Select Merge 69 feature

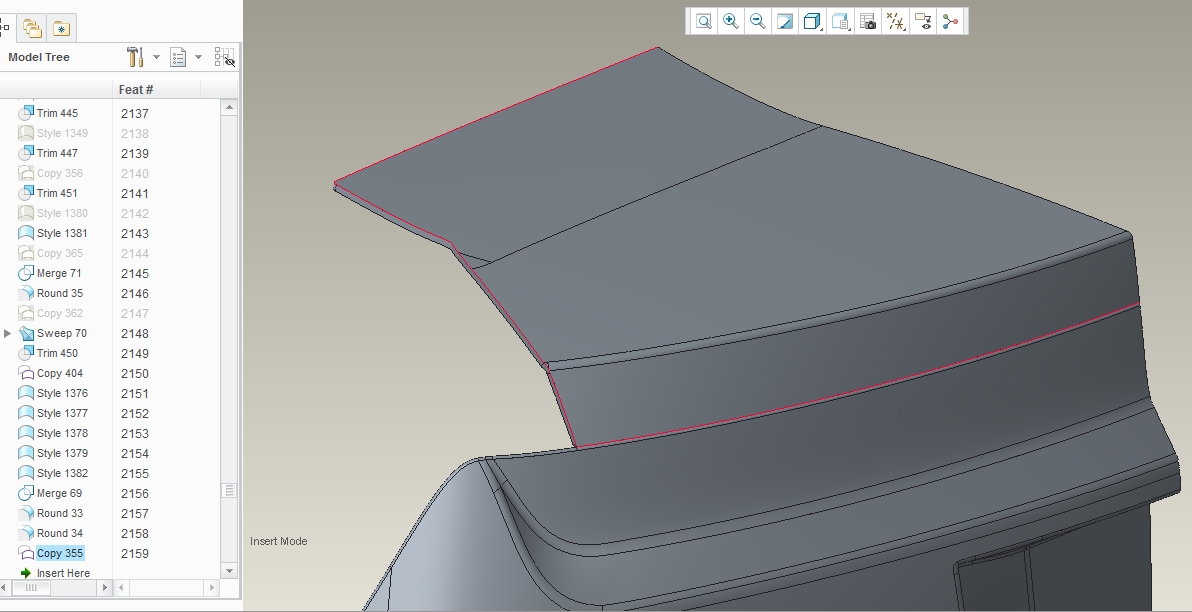click(x=59, y=493)
